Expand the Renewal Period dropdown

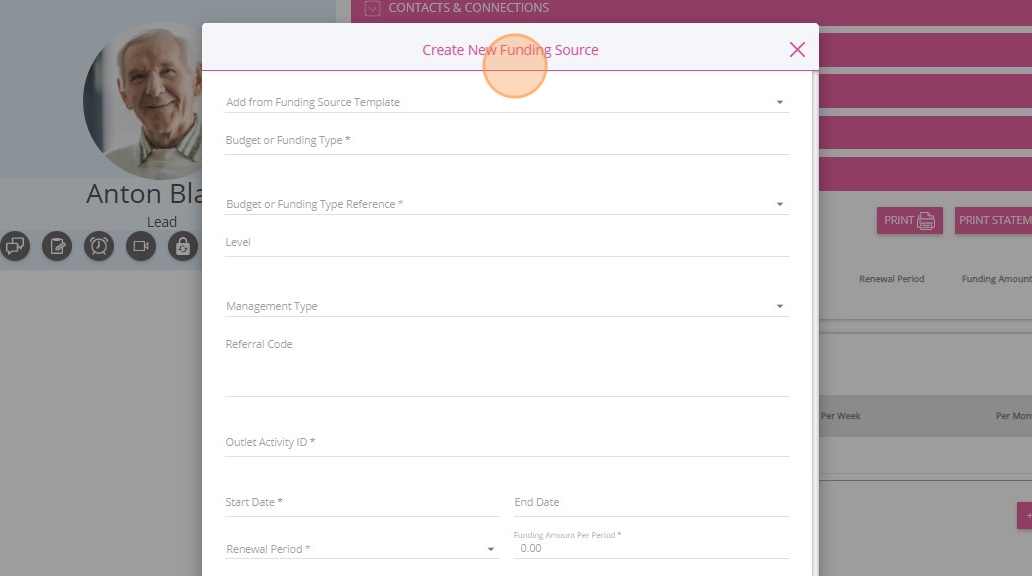[x=362, y=549]
